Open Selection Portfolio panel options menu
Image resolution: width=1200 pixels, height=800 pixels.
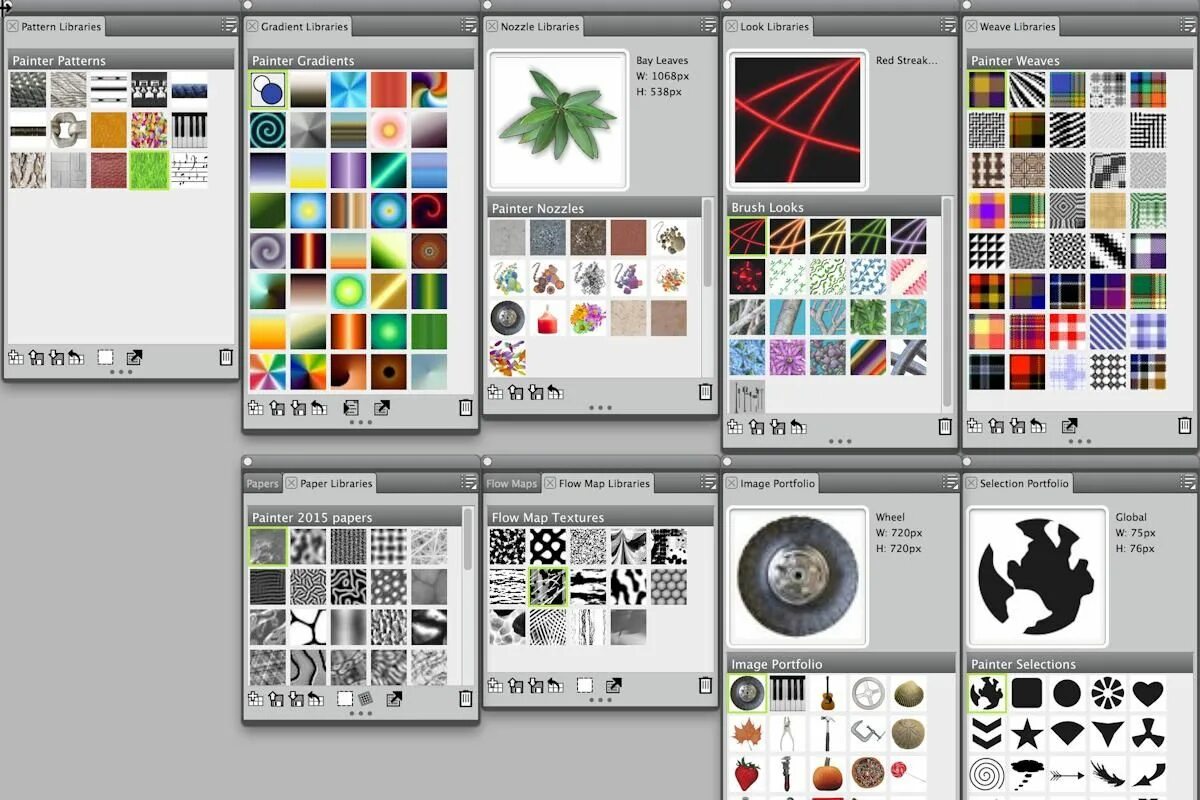1189,482
